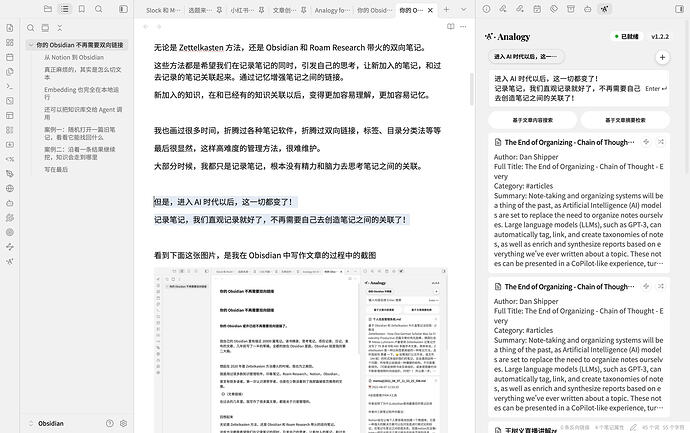Jump to '案例一' outline heading
The height and width of the screenshot is (433, 690).
(80, 133)
